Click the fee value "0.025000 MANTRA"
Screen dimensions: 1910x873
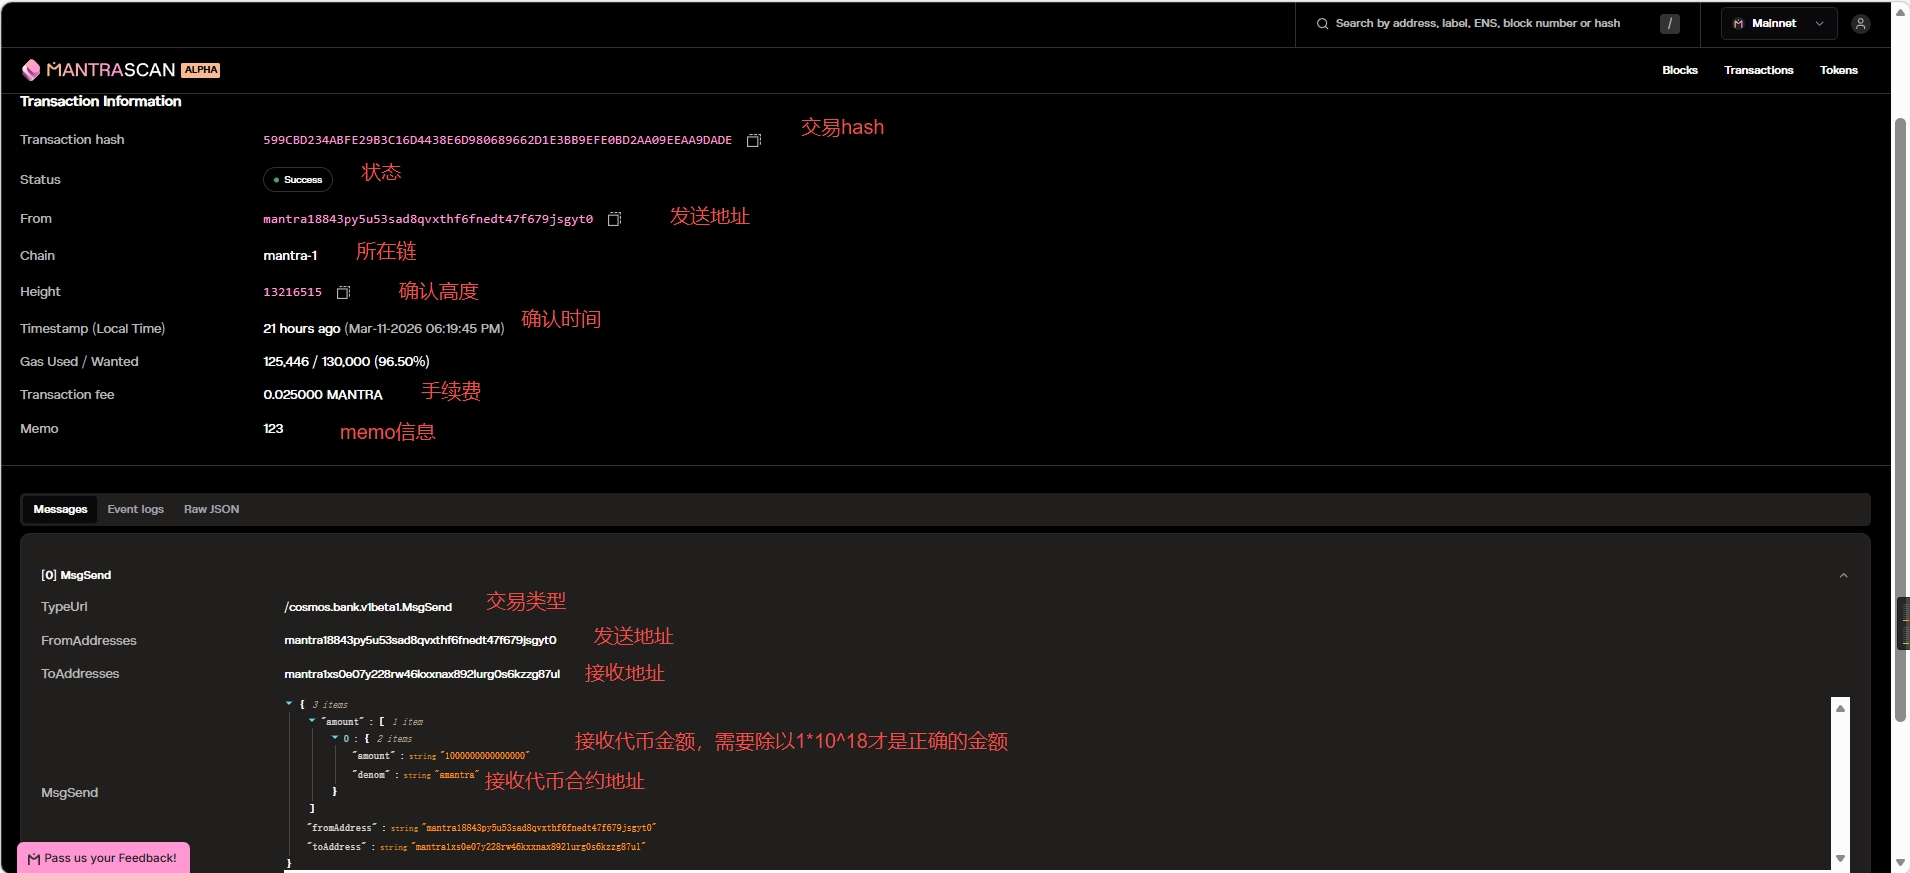[323, 395]
